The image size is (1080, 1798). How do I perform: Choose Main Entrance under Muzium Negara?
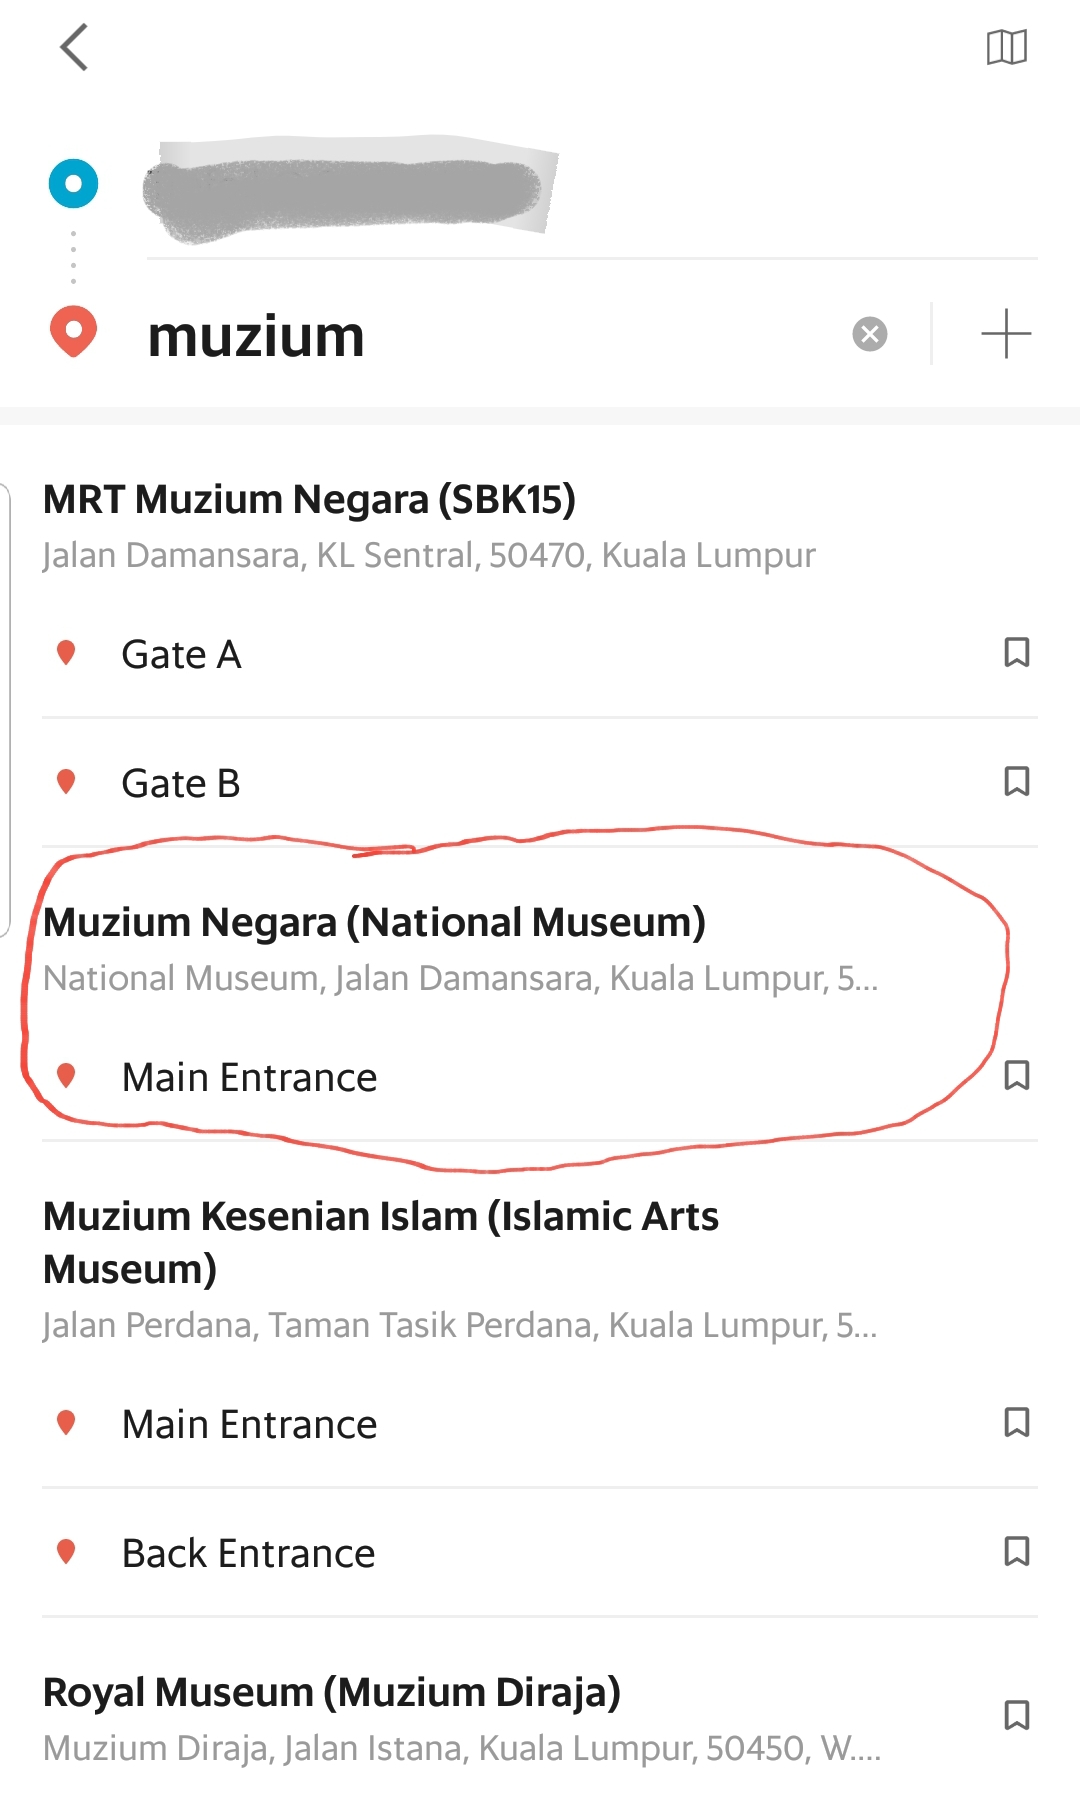click(249, 1078)
